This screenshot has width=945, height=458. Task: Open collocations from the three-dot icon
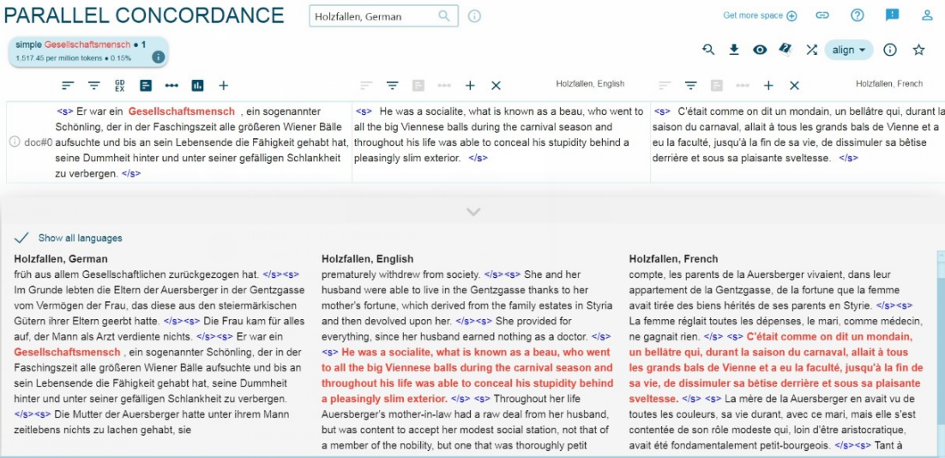(x=172, y=86)
